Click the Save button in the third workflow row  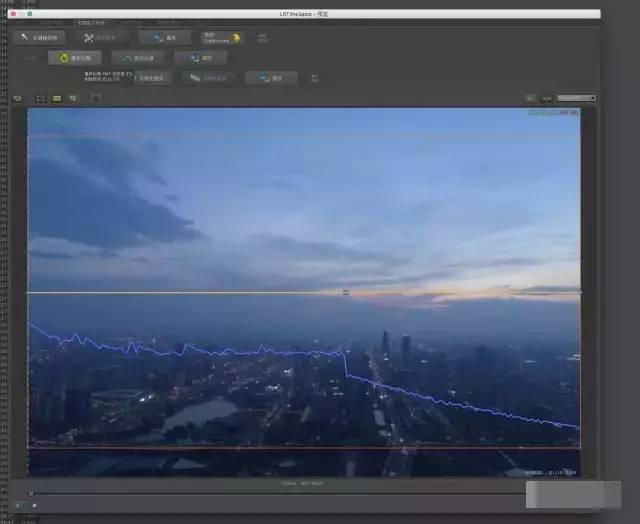[x=270, y=78]
